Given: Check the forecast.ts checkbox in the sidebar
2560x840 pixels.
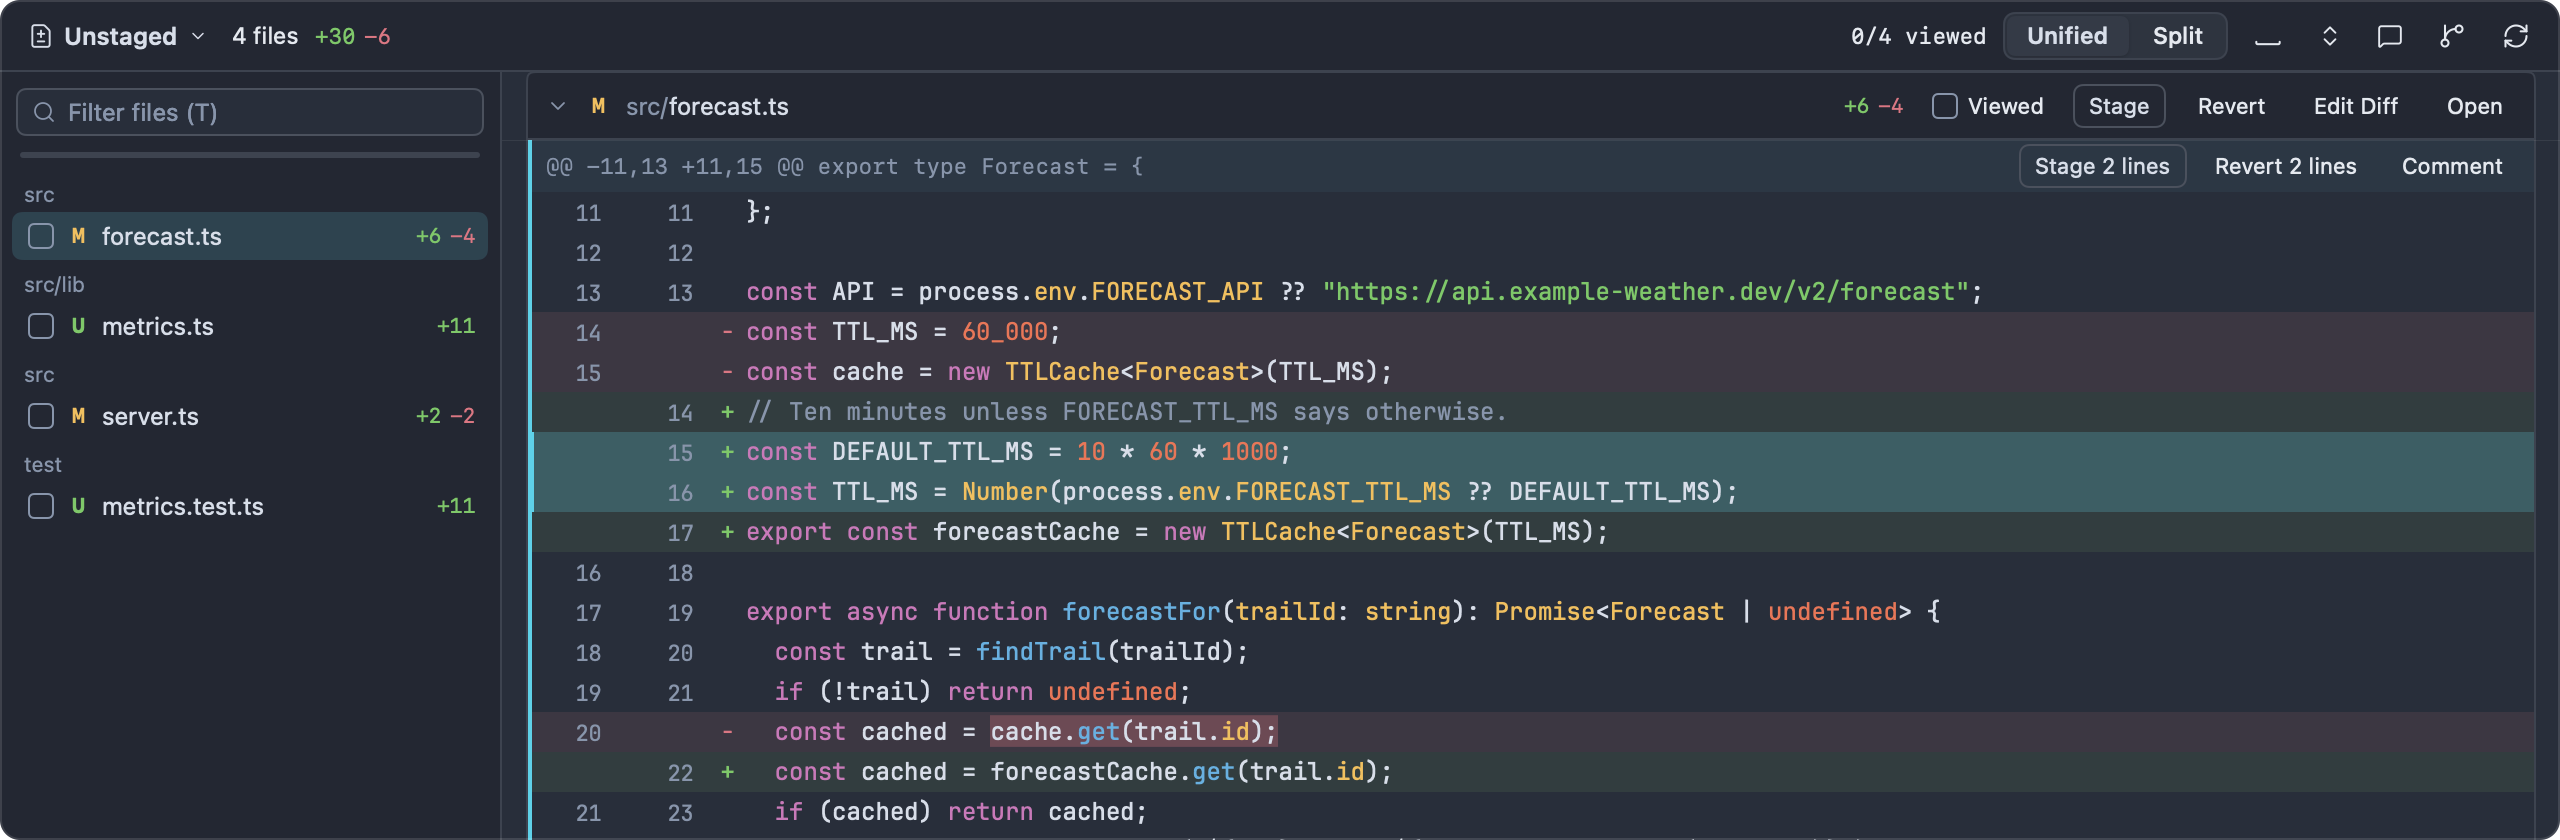Looking at the screenshot, I should tap(41, 236).
